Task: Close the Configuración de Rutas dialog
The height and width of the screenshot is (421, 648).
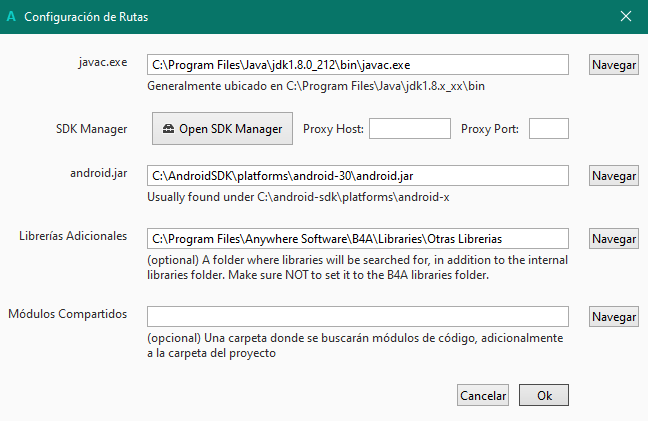Action: (x=626, y=16)
